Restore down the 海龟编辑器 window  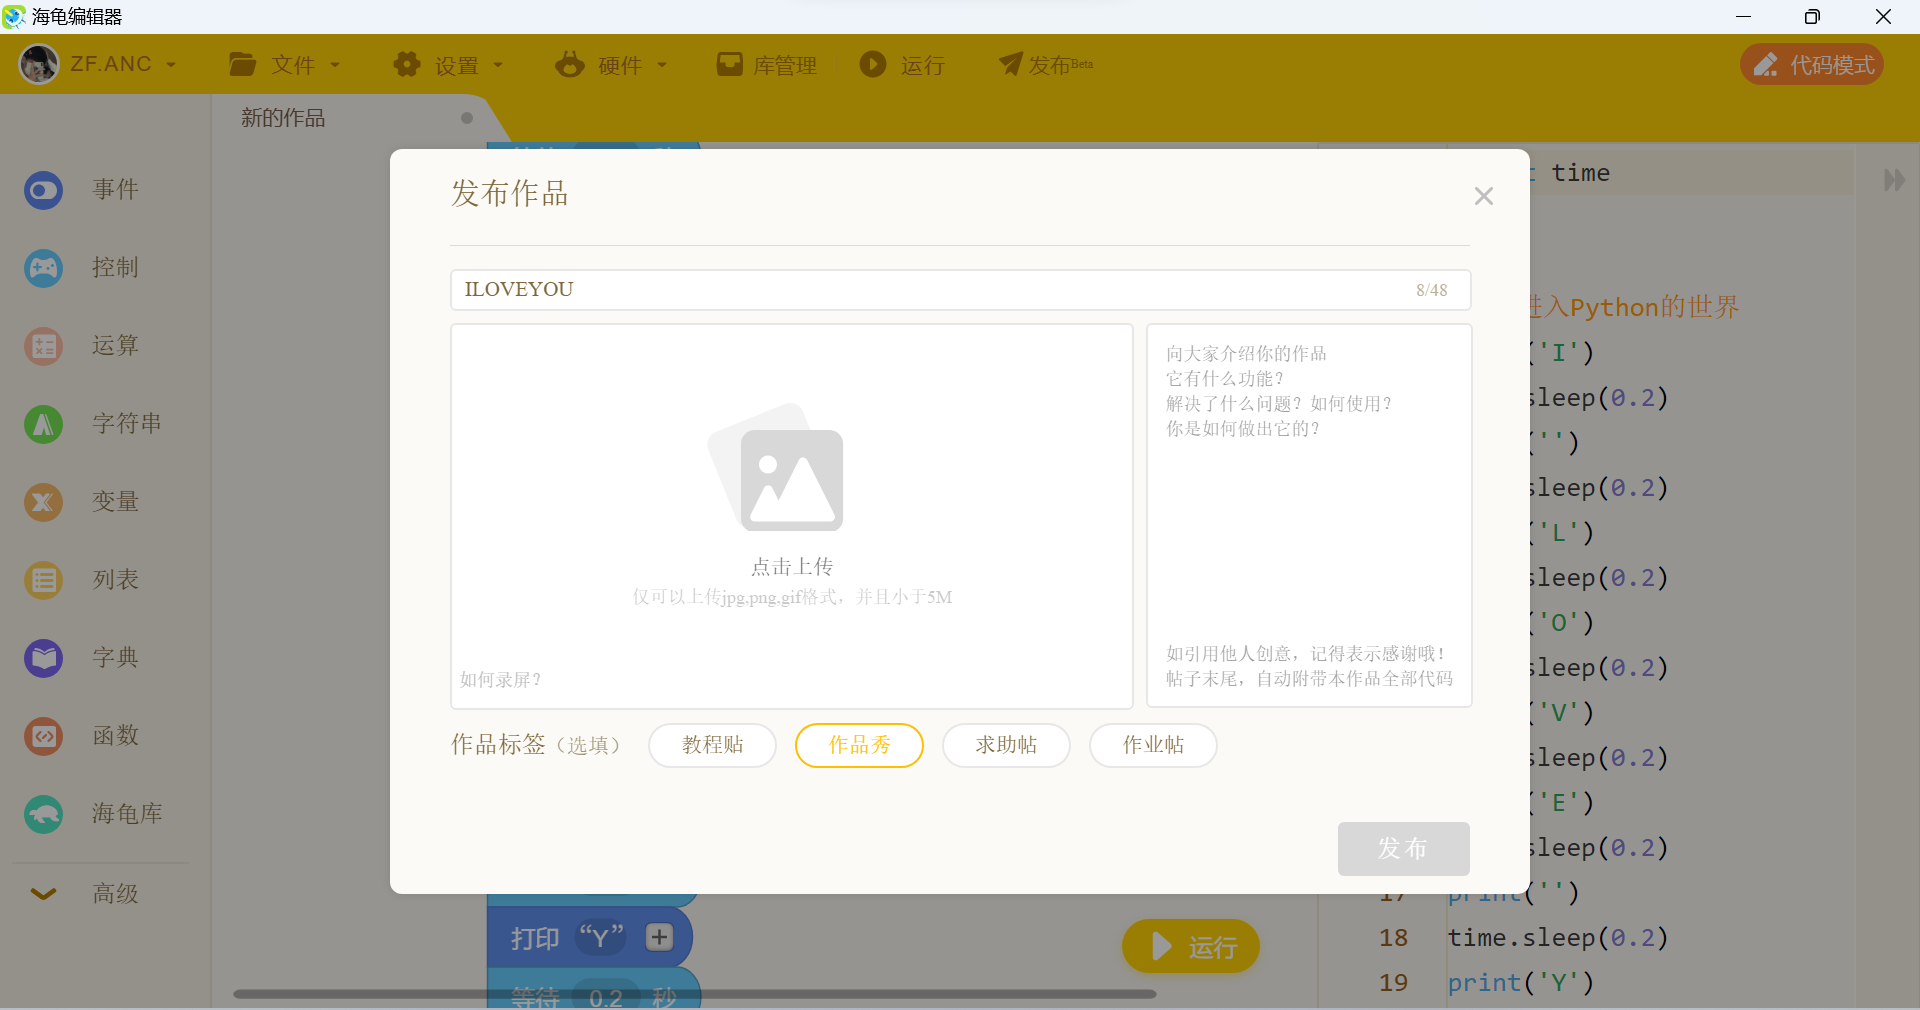[x=1812, y=16]
